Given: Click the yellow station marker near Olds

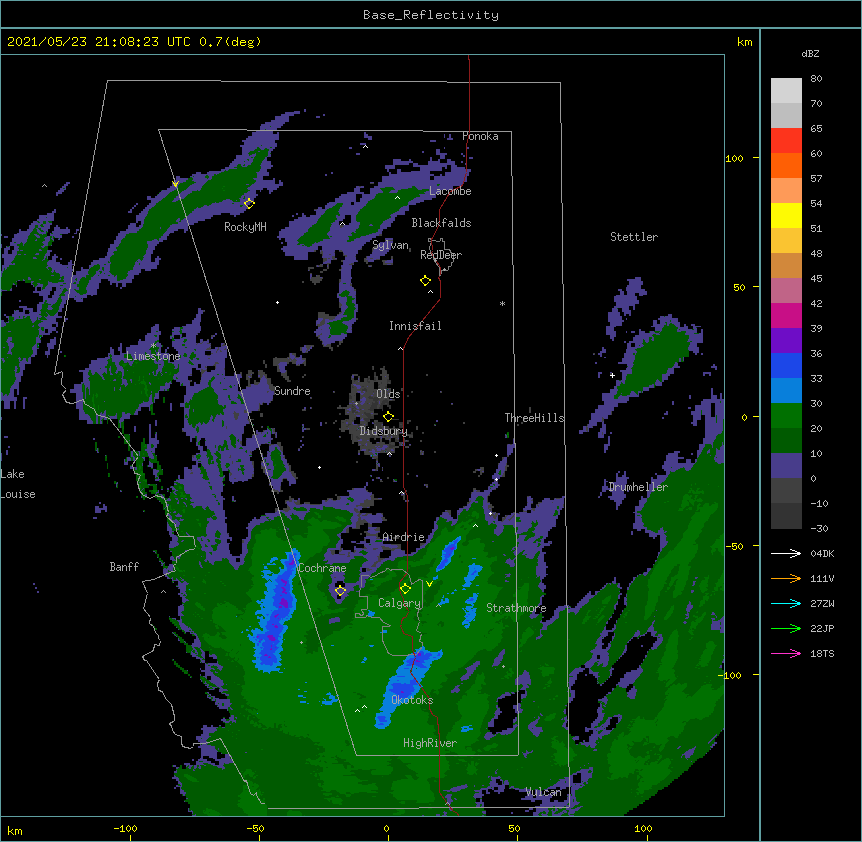Looking at the screenshot, I should click(x=388, y=417).
